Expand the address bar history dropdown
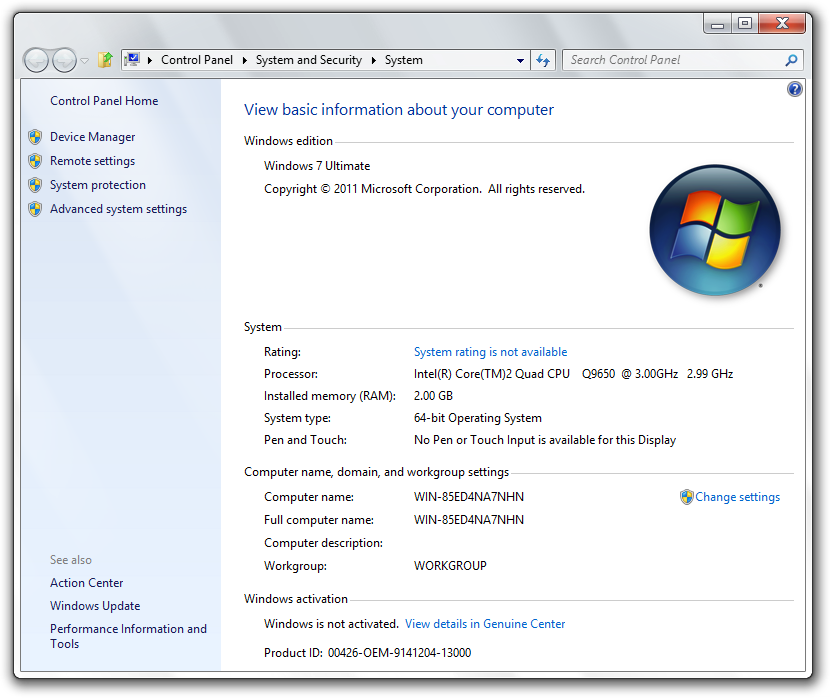The height and width of the screenshot is (698, 832). [x=520, y=60]
